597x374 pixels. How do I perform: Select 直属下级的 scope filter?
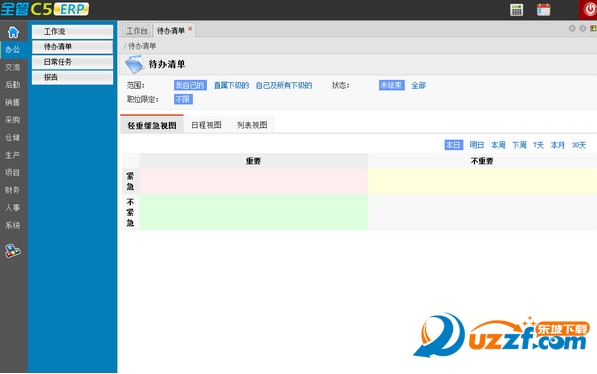231,85
